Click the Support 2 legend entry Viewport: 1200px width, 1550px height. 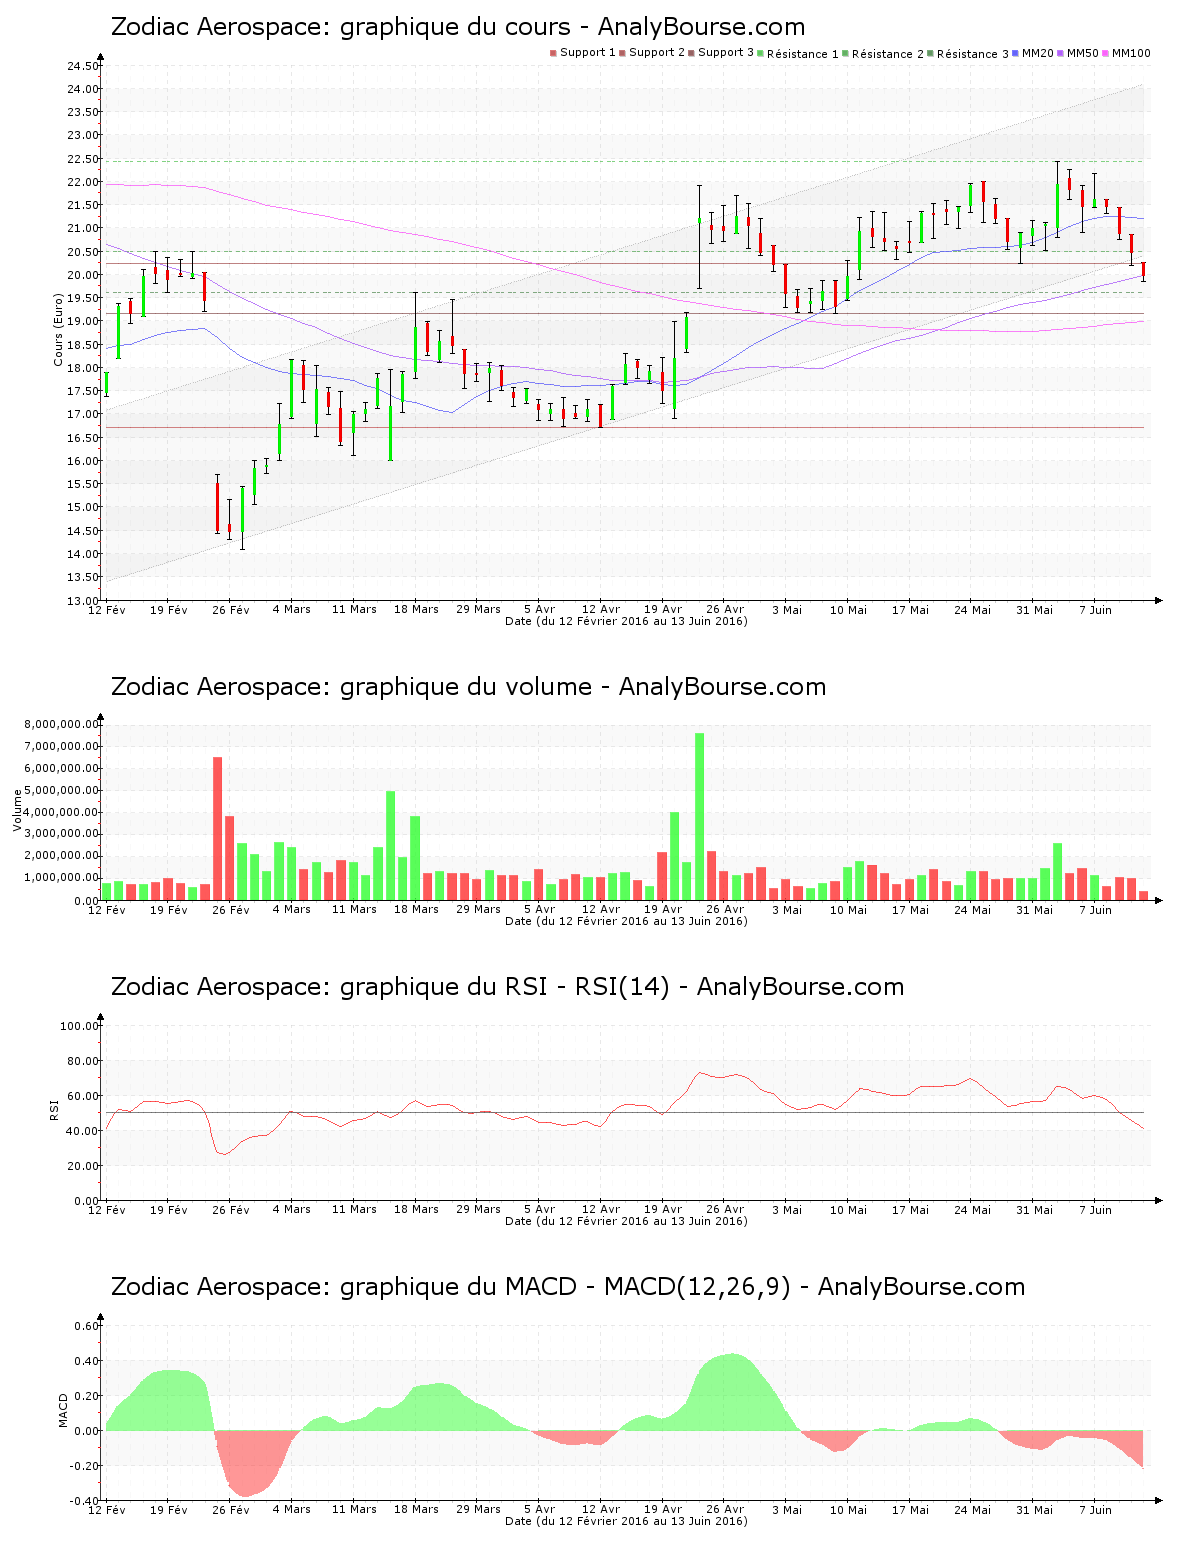click(x=652, y=53)
